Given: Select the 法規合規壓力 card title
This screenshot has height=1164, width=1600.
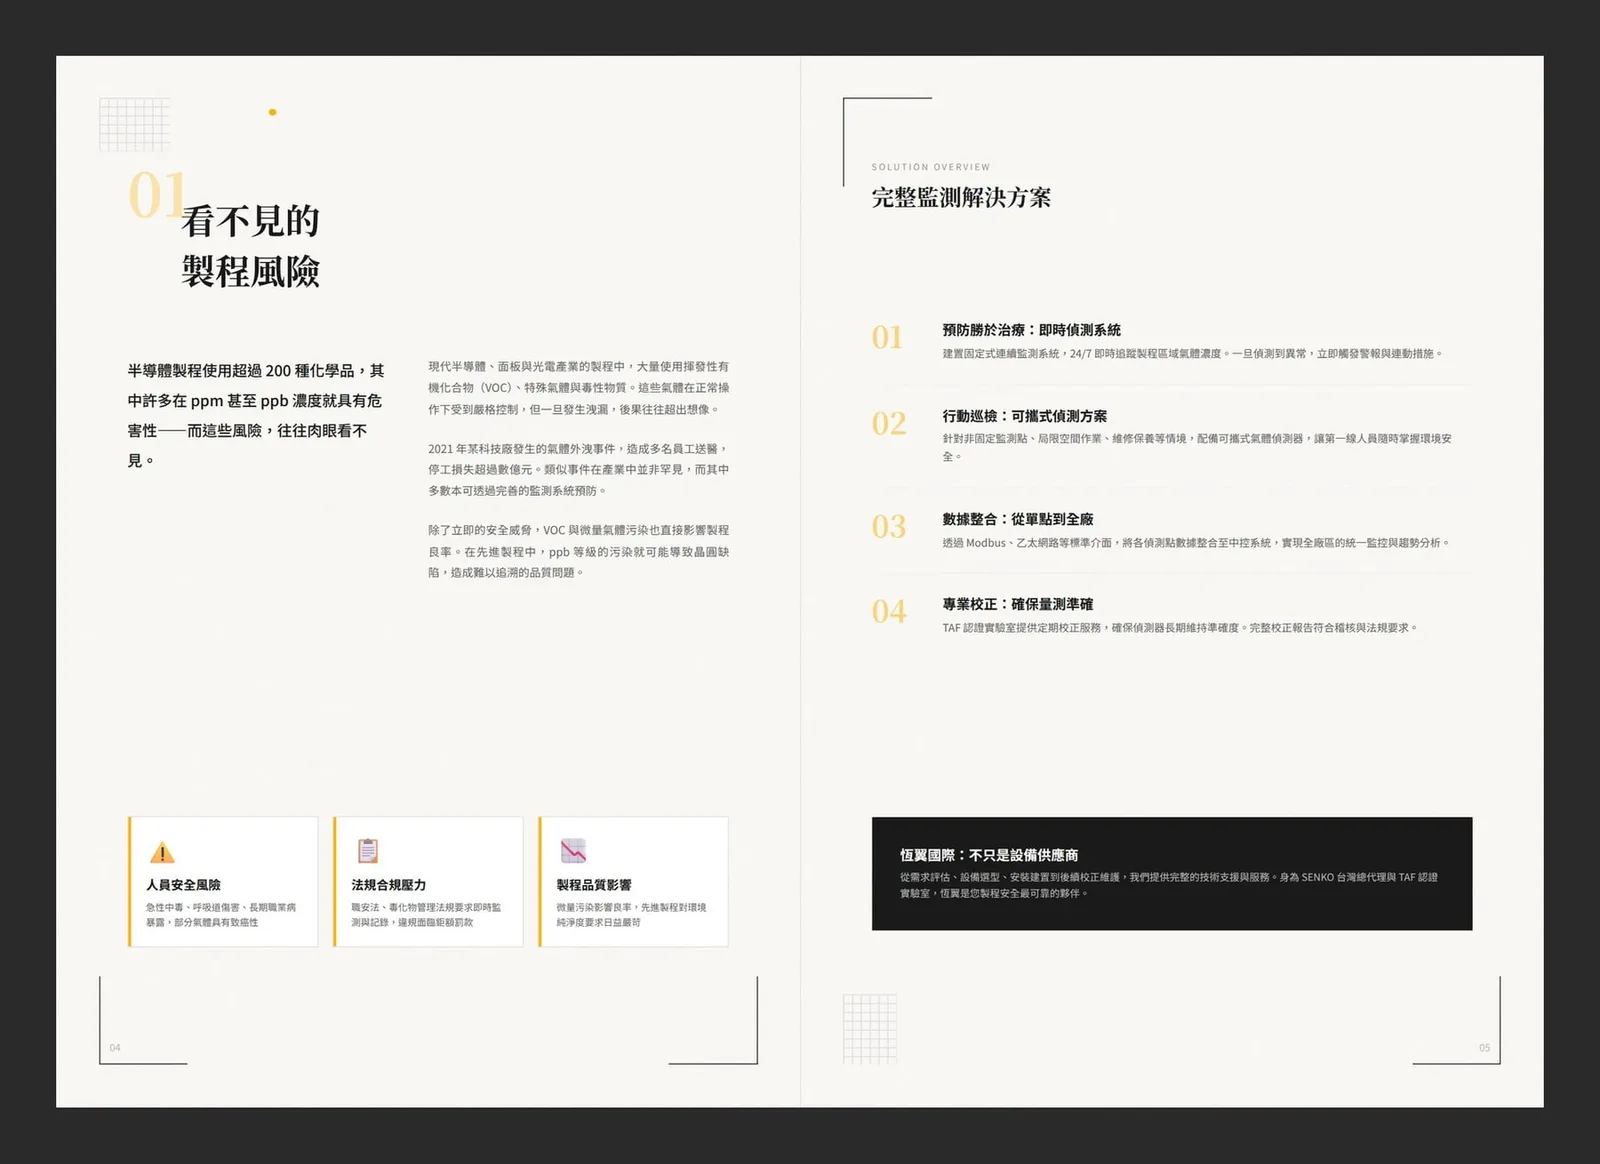Looking at the screenshot, I should pos(389,885).
